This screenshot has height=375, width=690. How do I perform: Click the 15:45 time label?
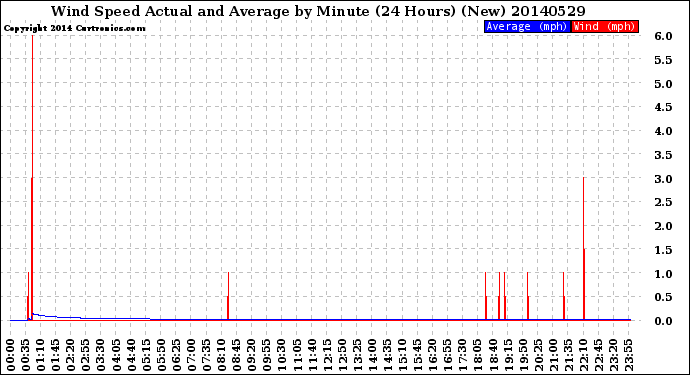coord(418,355)
